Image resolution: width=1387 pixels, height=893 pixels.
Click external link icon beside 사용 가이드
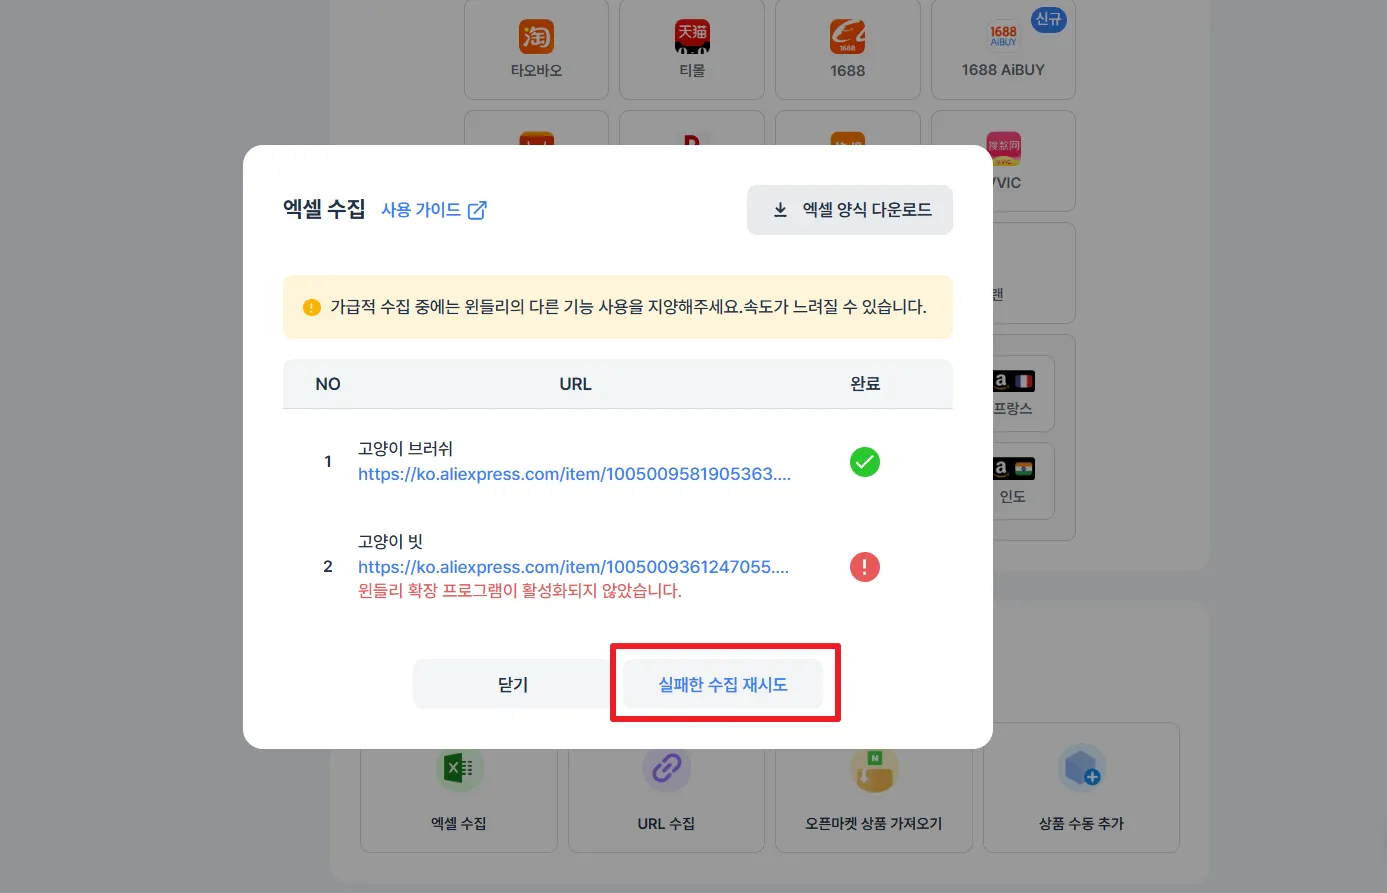point(478,210)
